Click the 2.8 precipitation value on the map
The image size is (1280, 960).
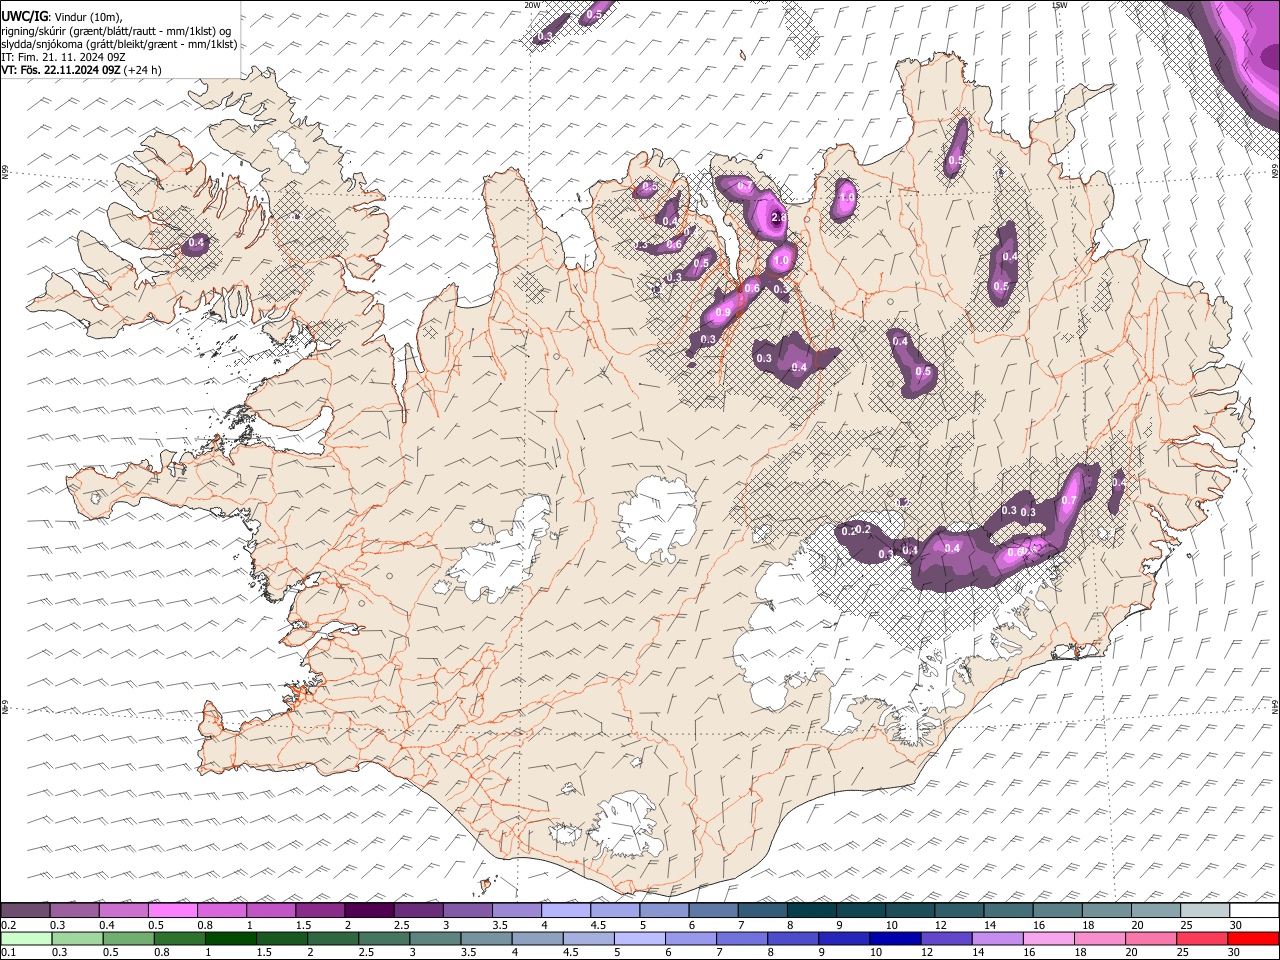coord(779,216)
